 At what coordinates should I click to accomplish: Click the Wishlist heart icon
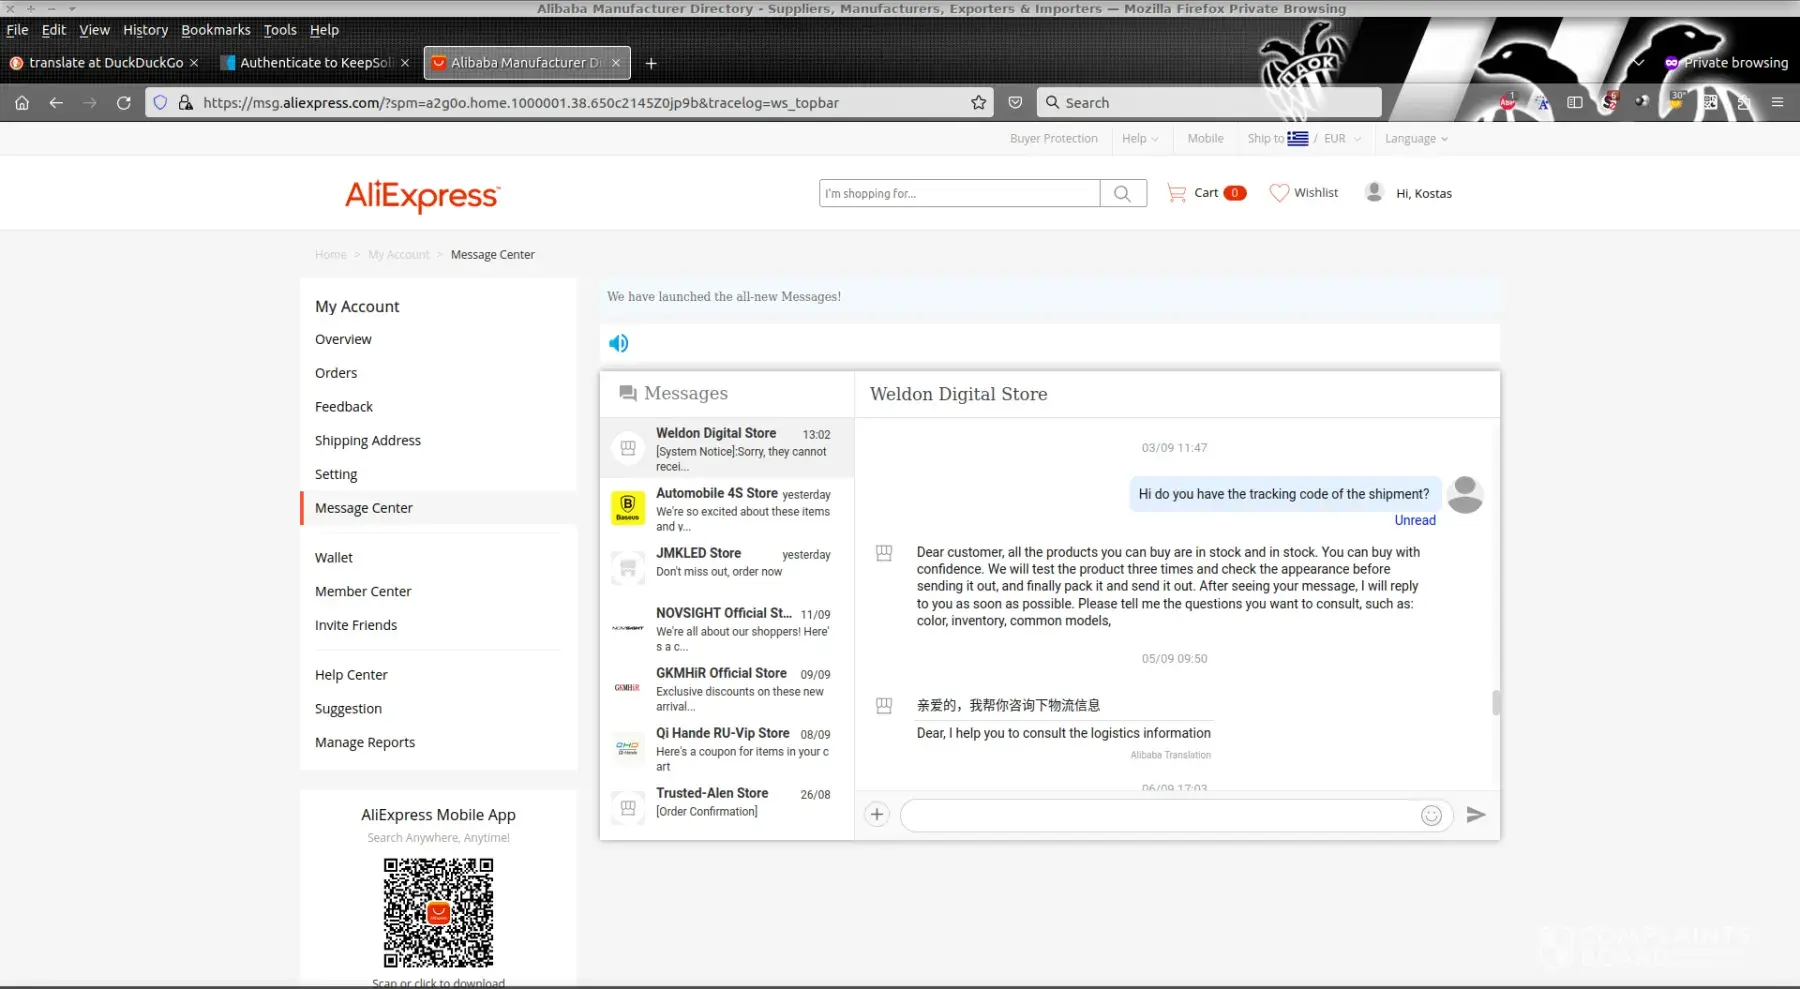click(x=1279, y=193)
